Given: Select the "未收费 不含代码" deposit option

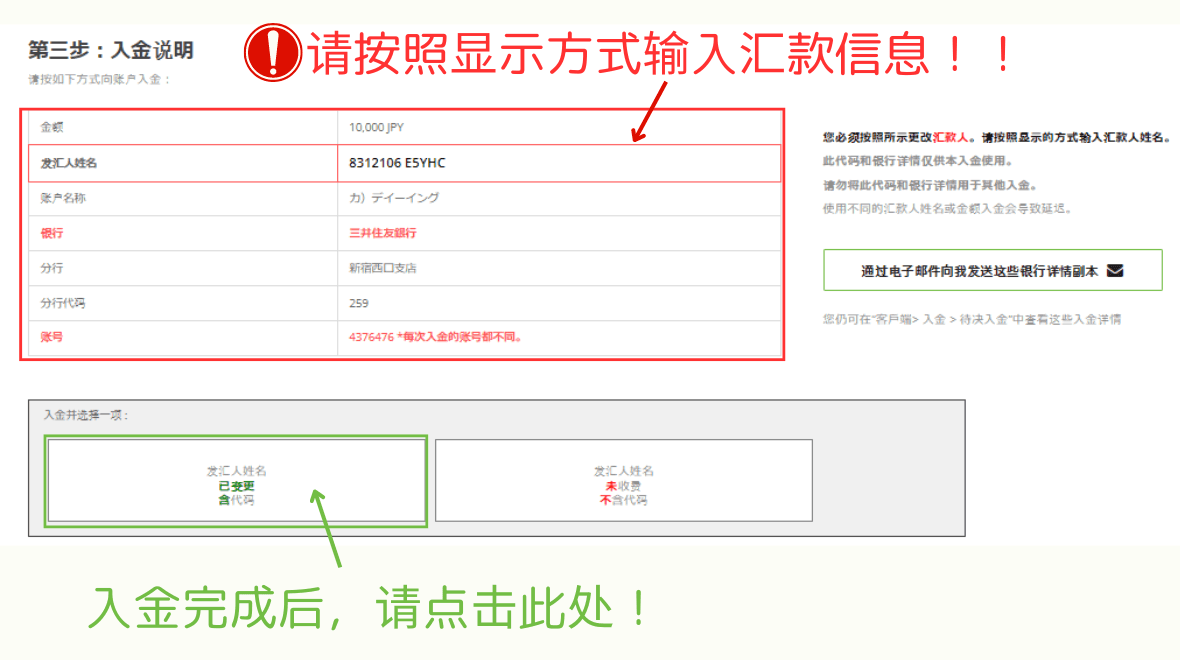Looking at the screenshot, I should tap(622, 480).
